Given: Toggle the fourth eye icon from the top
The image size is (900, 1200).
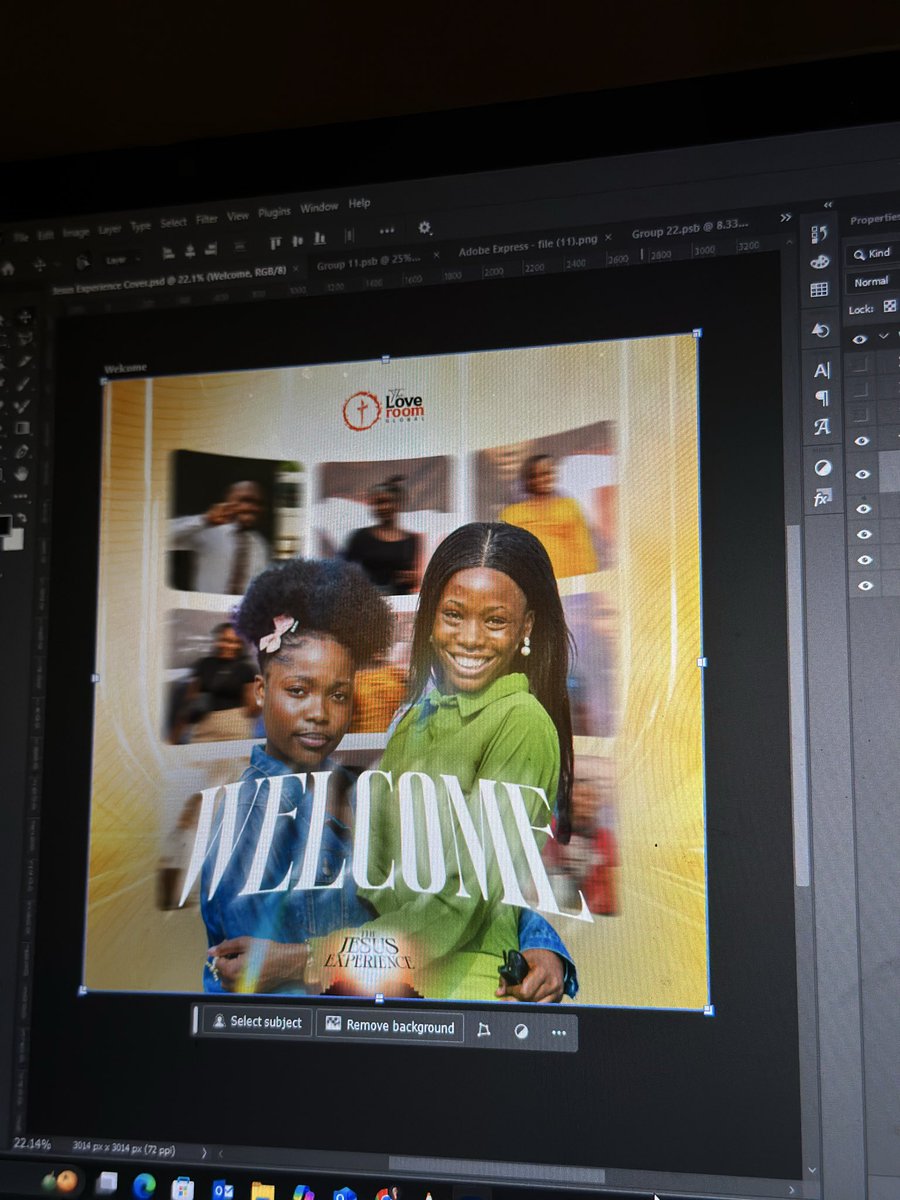Looking at the screenshot, I should pyautogui.click(x=864, y=508).
